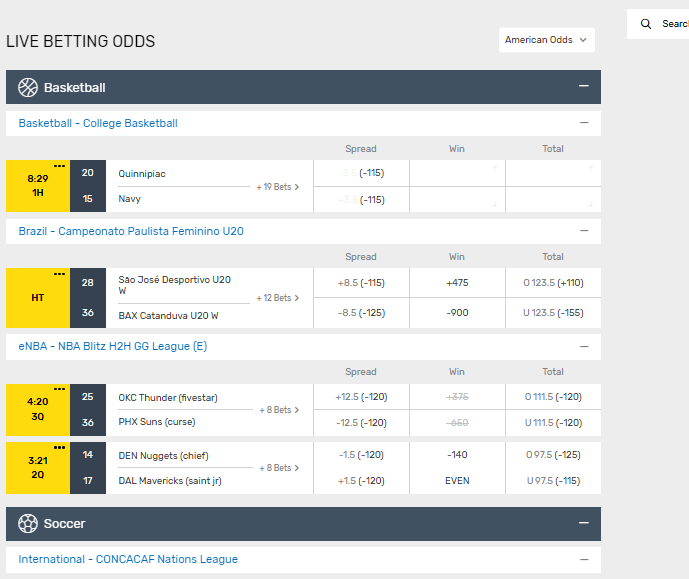
Task: Click three-dots icon on São José HT tile
Action: point(59,274)
